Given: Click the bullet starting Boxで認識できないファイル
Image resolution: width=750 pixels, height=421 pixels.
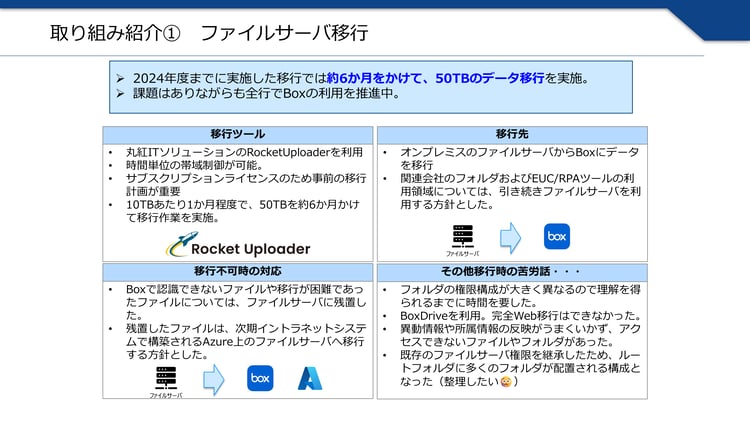Looking at the screenshot, I should point(246,302).
